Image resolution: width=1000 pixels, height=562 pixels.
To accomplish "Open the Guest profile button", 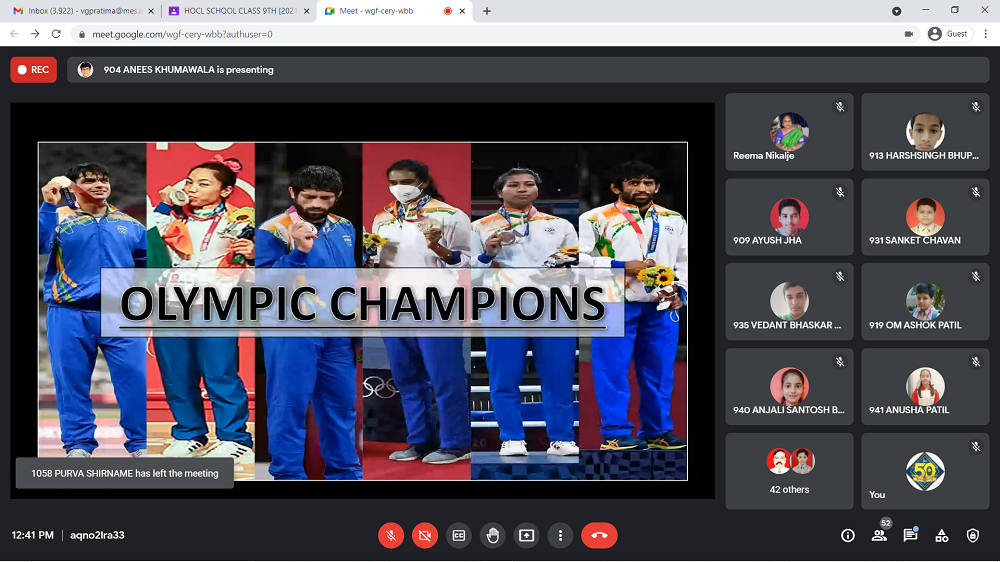I will coord(948,33).
